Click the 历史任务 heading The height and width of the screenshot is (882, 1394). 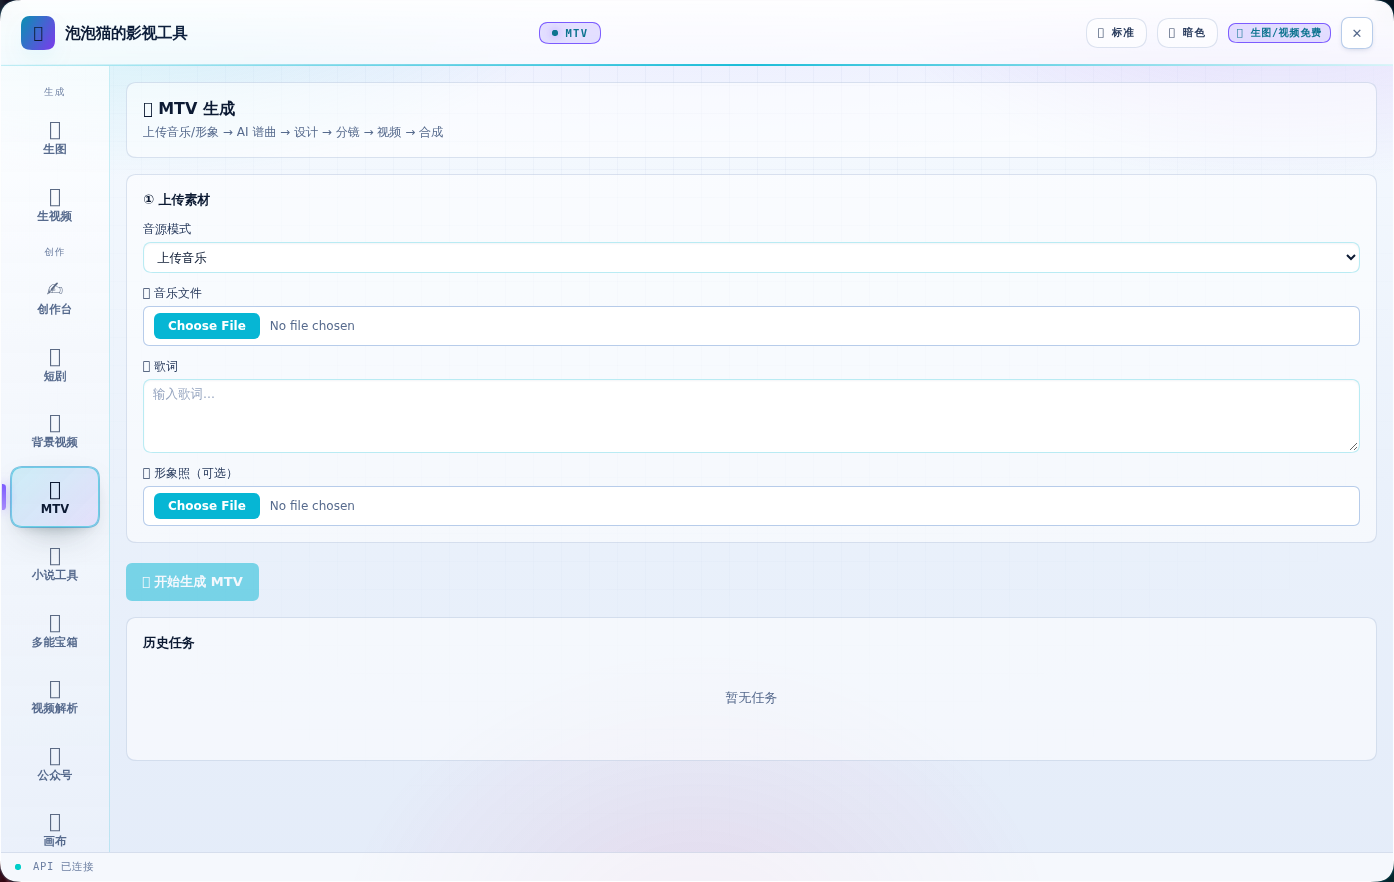[x=168, y=643]
